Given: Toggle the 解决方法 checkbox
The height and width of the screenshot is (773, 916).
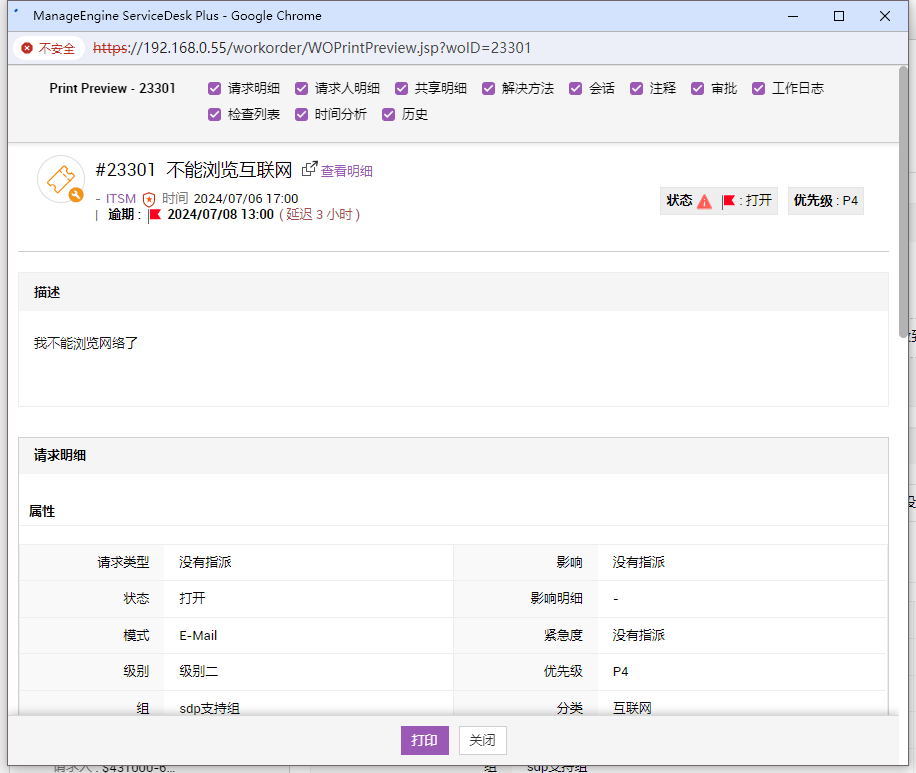Looking at the screenshot, I should coord(488,88).
